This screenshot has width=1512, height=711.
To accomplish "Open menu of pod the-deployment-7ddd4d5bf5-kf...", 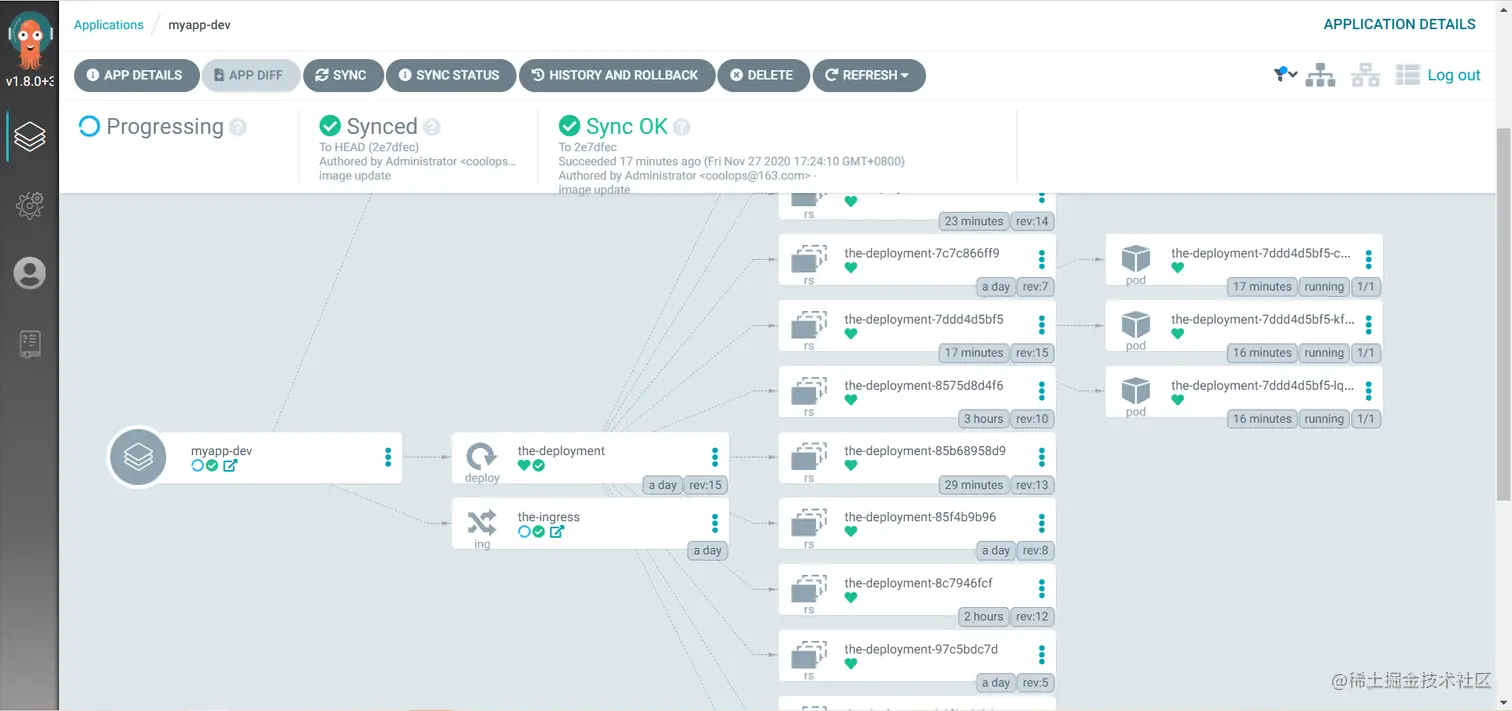I will 1369,325.
